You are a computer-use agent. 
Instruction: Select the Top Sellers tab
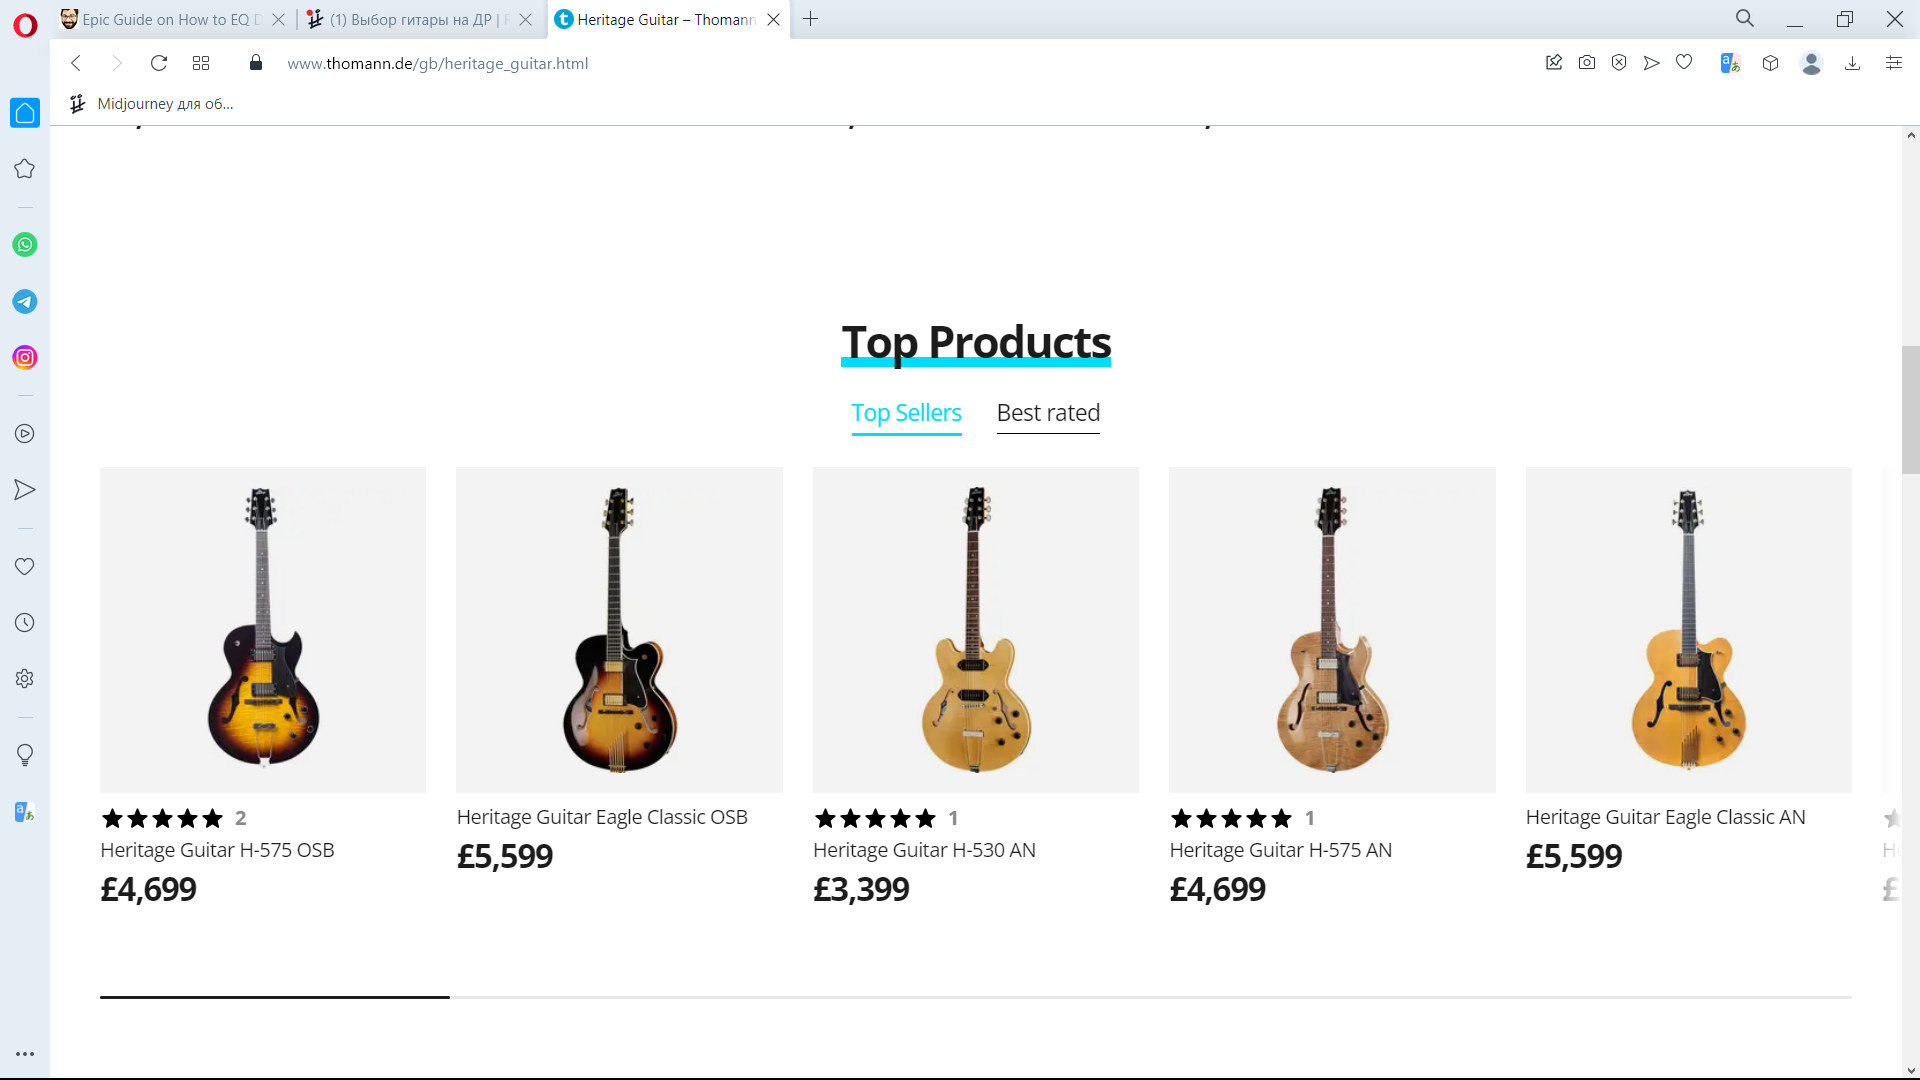click(906, 413)
